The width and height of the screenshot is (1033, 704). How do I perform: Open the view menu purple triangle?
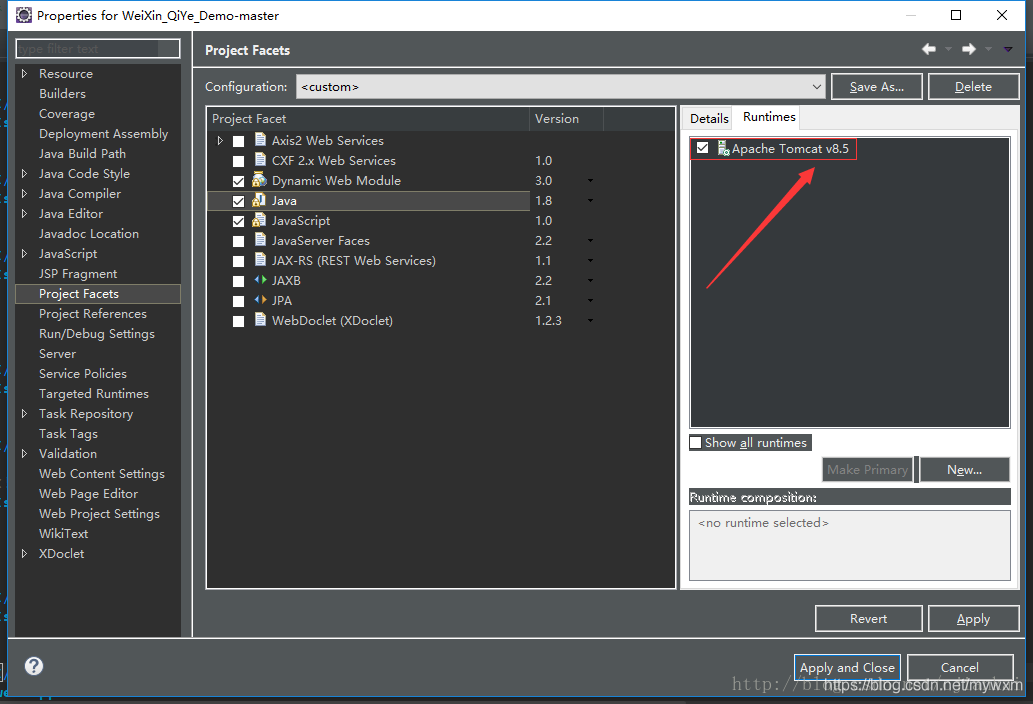tap(1008, 49)
